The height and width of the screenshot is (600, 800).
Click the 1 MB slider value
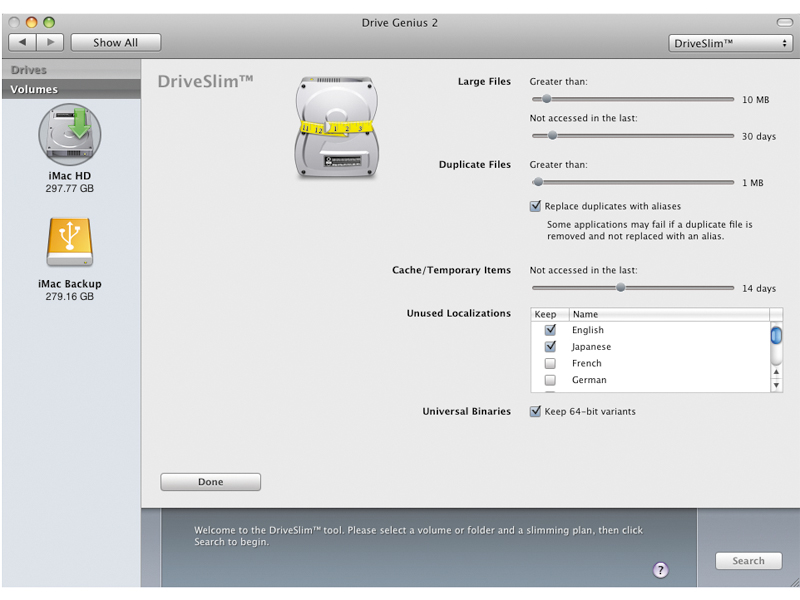753,183
